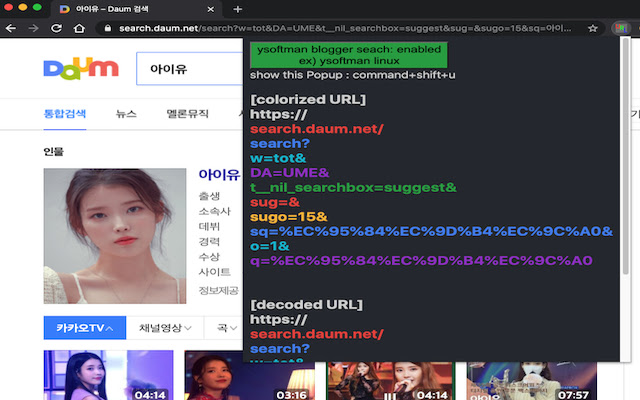This screenshot has width=640, height=400.
Task: Select the 아이유 – Daum 검색 browser tab
Action: (x=137, y=9)
